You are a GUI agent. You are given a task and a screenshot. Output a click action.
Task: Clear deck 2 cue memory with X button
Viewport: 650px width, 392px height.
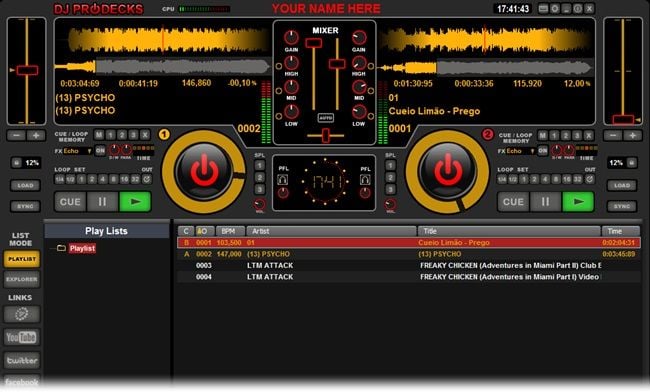[x=588, y=135]
